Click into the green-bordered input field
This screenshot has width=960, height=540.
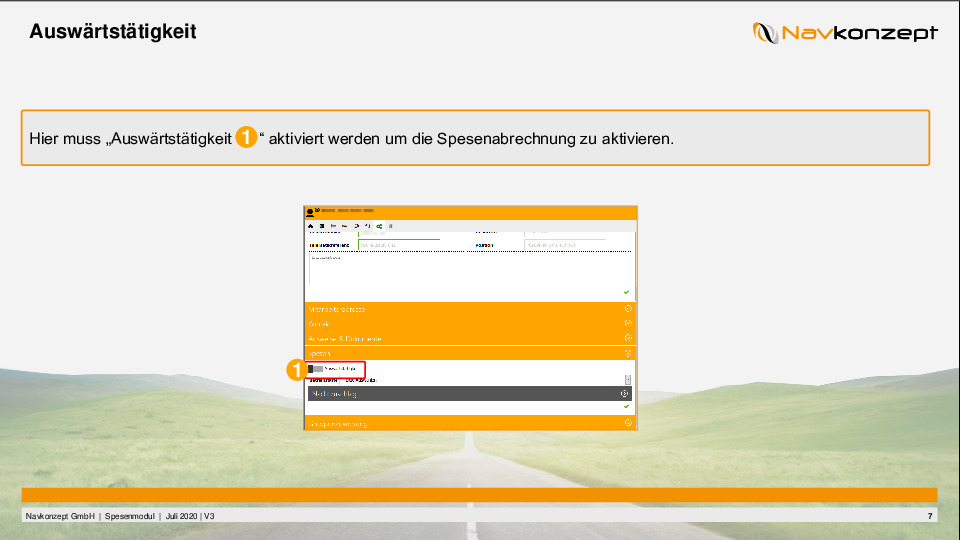click(399, 244)
